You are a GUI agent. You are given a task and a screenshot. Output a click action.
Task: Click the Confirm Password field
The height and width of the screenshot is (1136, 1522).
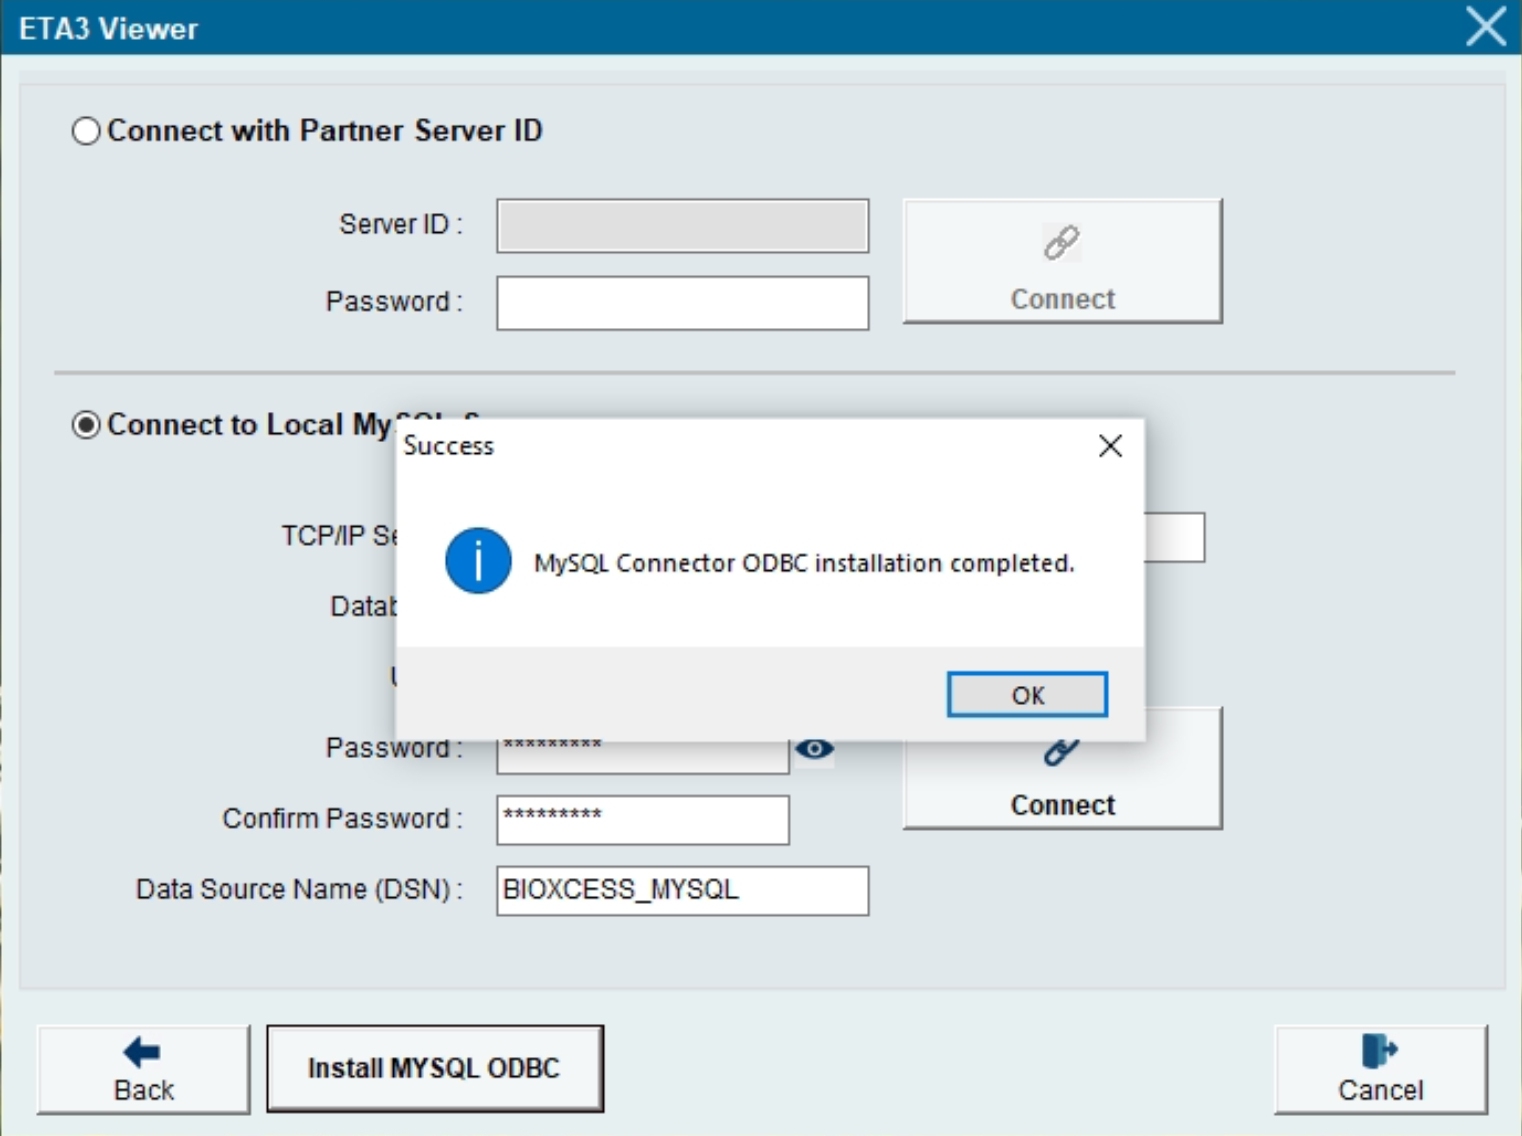click(642, 820)
